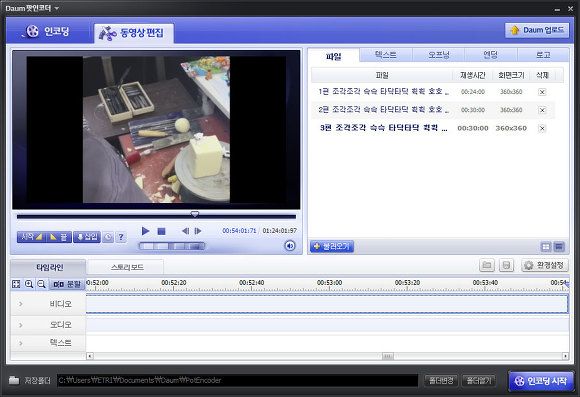Click the 00:53:00 timeline ruler mark

click(x=329, y=283)
